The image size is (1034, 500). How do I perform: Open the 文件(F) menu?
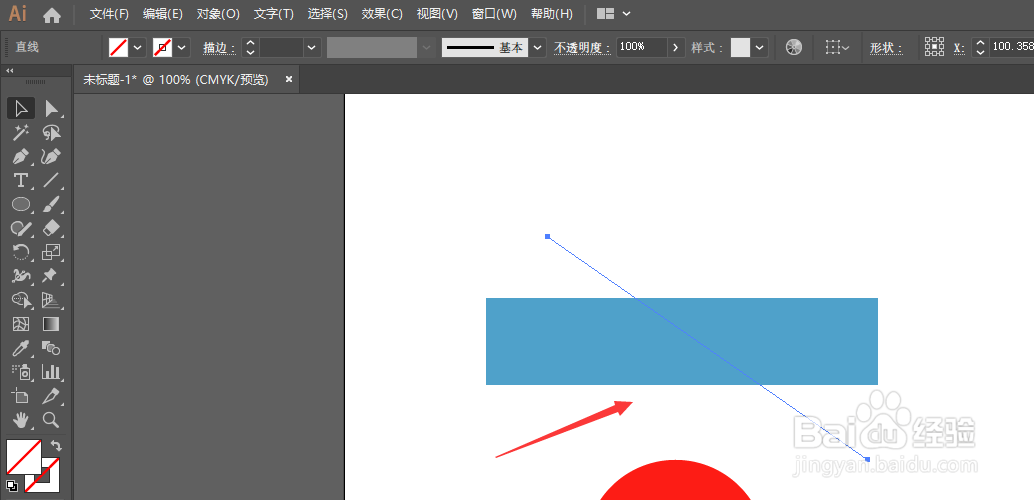click(x=109, y=14)
